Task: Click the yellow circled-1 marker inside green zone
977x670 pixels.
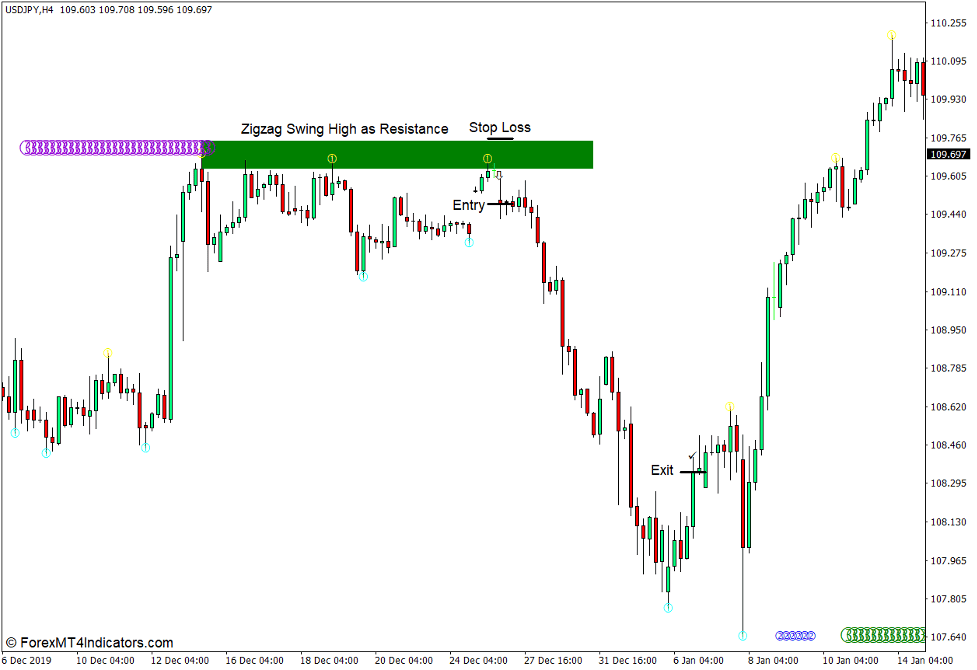Action: point(330,157)
